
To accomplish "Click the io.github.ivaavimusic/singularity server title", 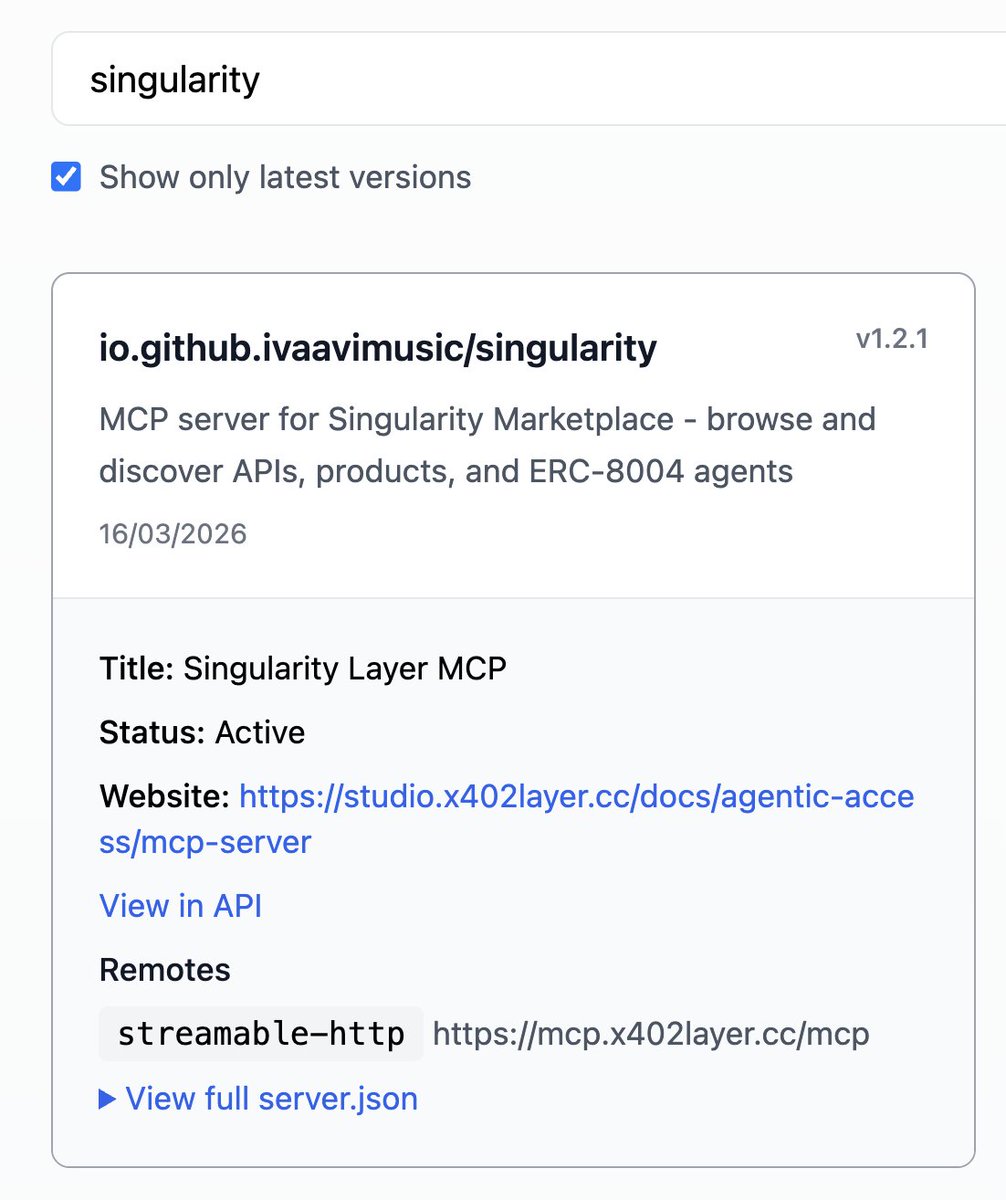I will (377, 348).
